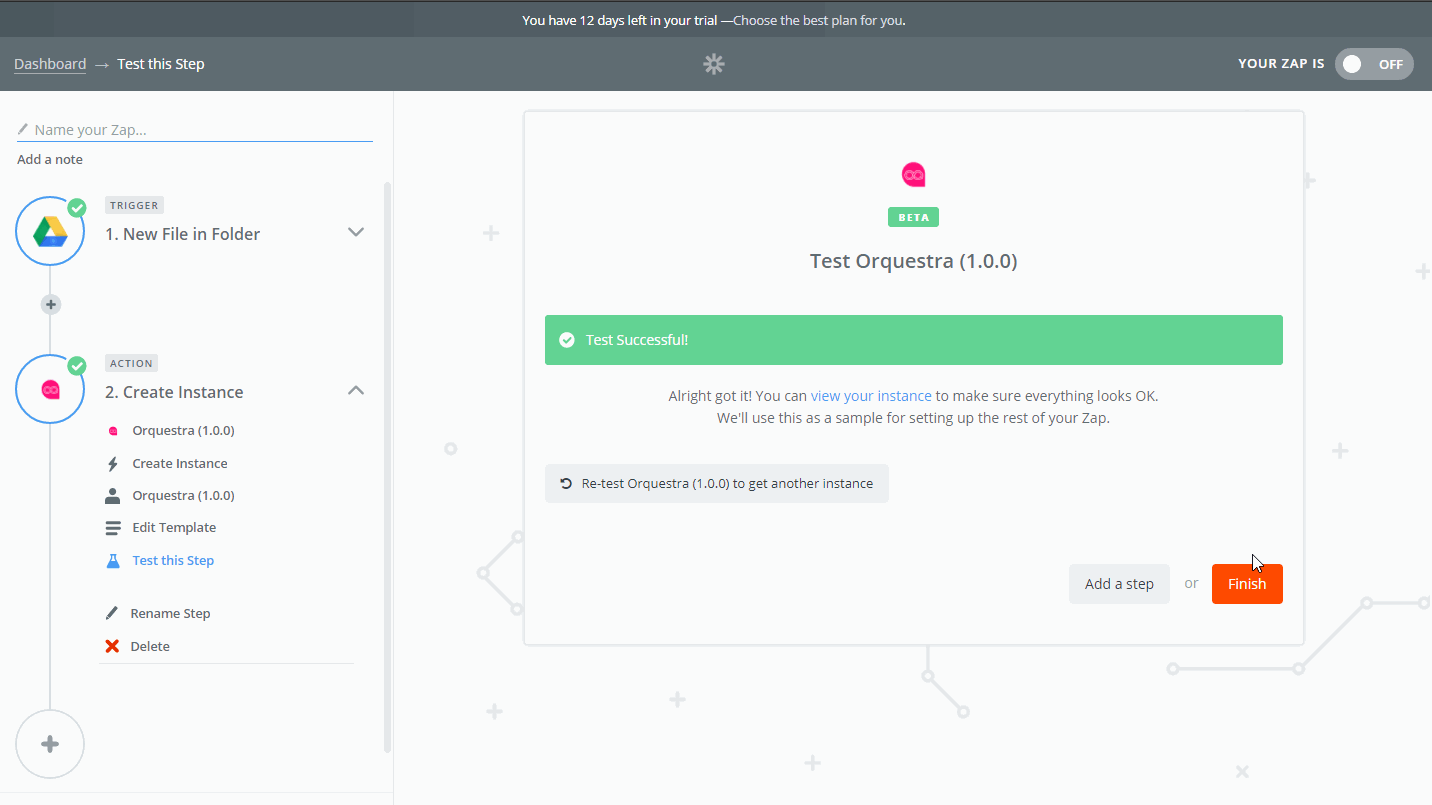1432x805 pixels.
Task: Click Rename Step
Action: click(170, 614)
